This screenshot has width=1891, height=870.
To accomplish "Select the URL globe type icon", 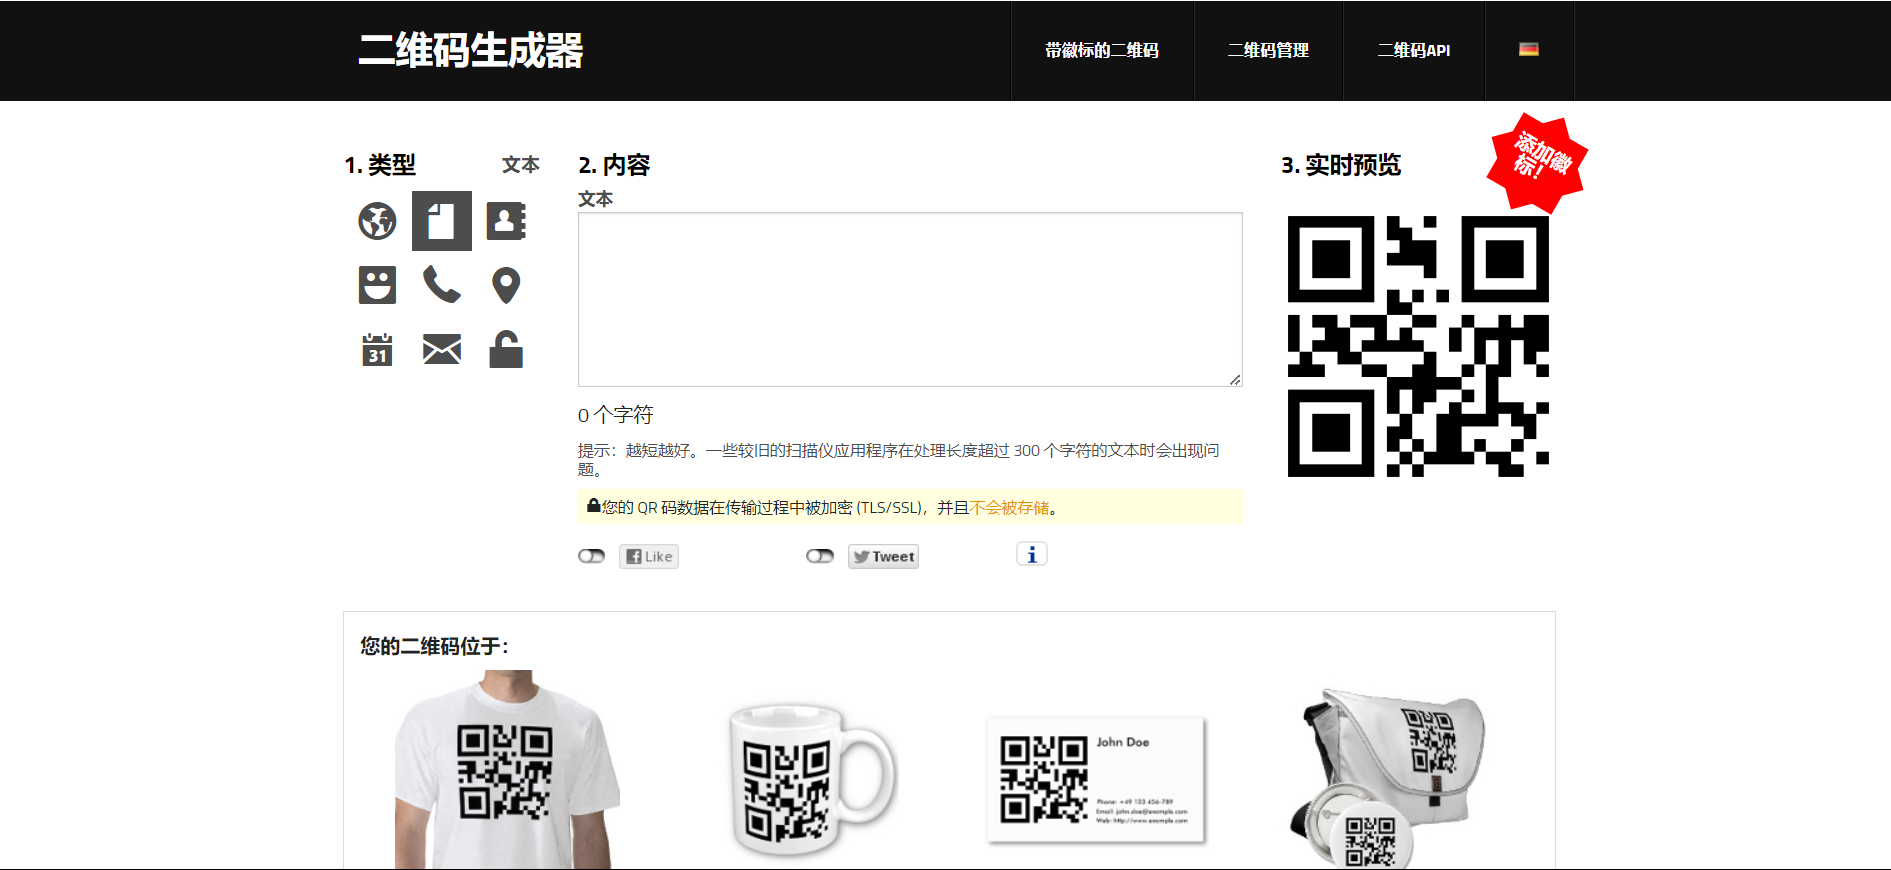I will 377,221.
